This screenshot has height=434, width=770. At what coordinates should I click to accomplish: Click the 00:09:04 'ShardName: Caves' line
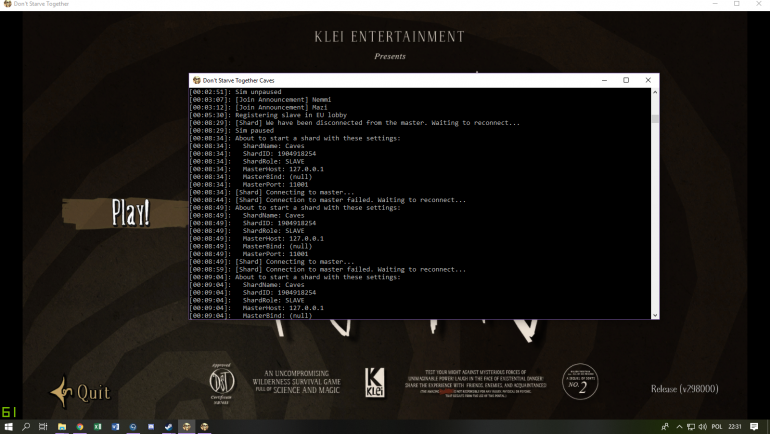[x=247, y=285]
